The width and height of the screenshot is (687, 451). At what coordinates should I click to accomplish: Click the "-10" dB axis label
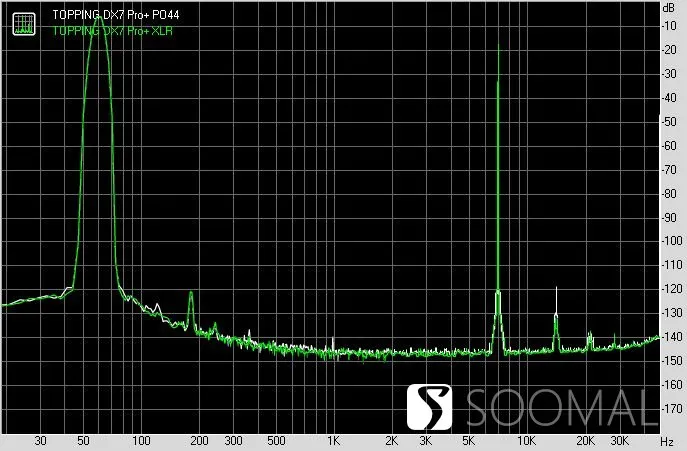tap(669, 26)
